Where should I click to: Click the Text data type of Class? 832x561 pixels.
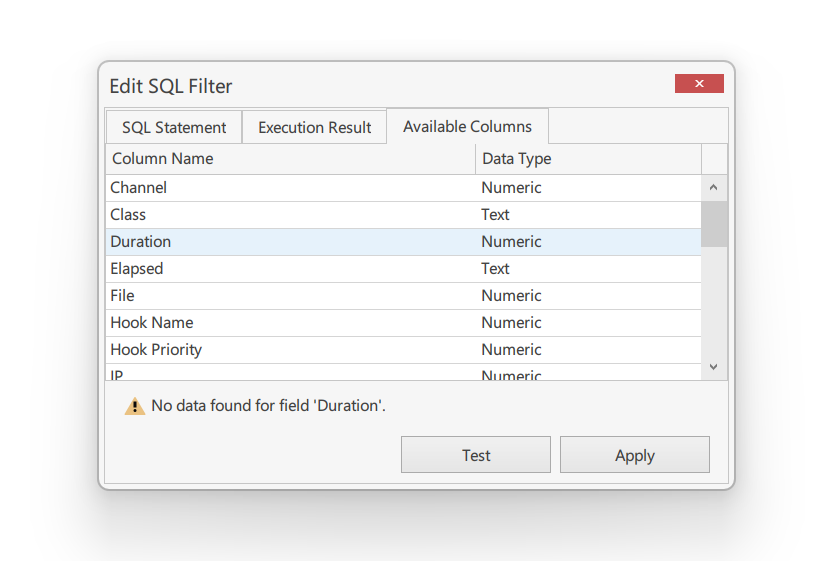pos(495,215)
